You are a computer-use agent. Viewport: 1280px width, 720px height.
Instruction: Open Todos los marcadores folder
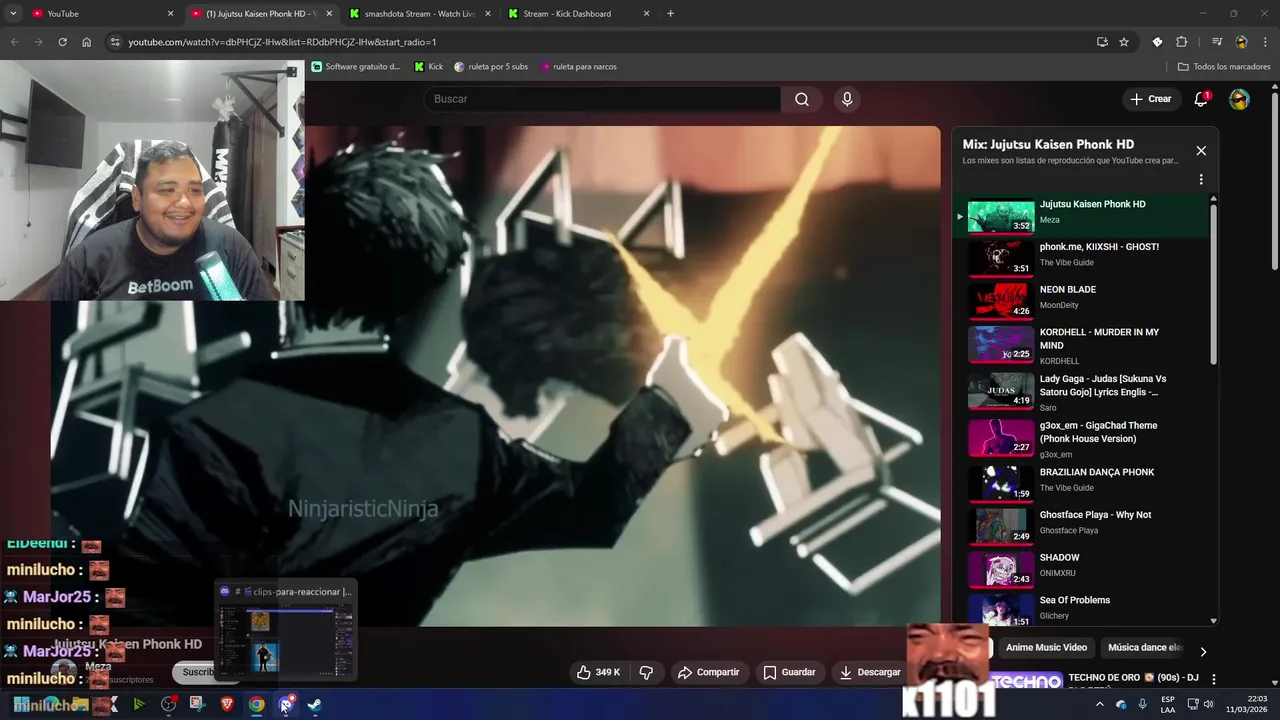(x=1224, y=67)
